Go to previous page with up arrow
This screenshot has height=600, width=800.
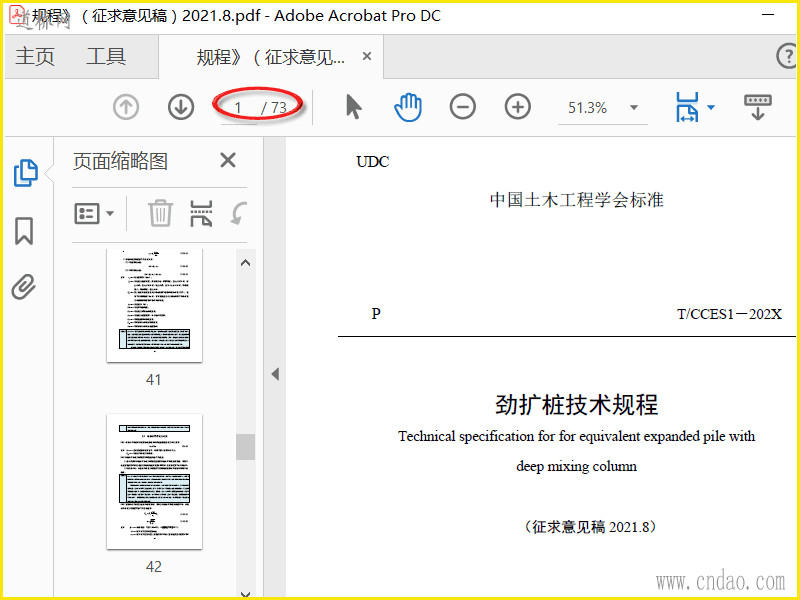(x=126, y=108)
